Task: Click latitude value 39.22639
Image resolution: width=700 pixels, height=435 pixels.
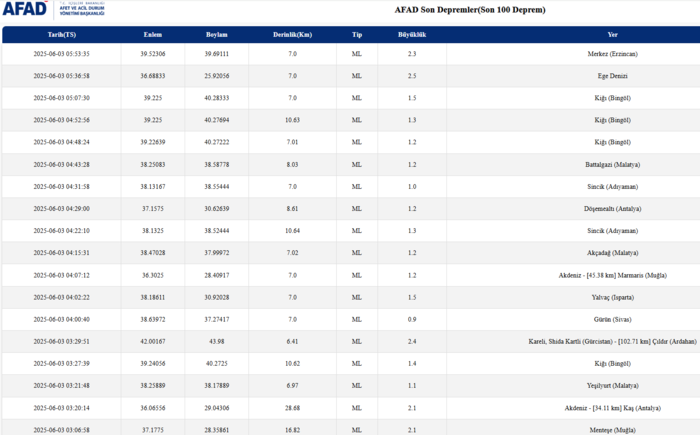Action: 153,142
